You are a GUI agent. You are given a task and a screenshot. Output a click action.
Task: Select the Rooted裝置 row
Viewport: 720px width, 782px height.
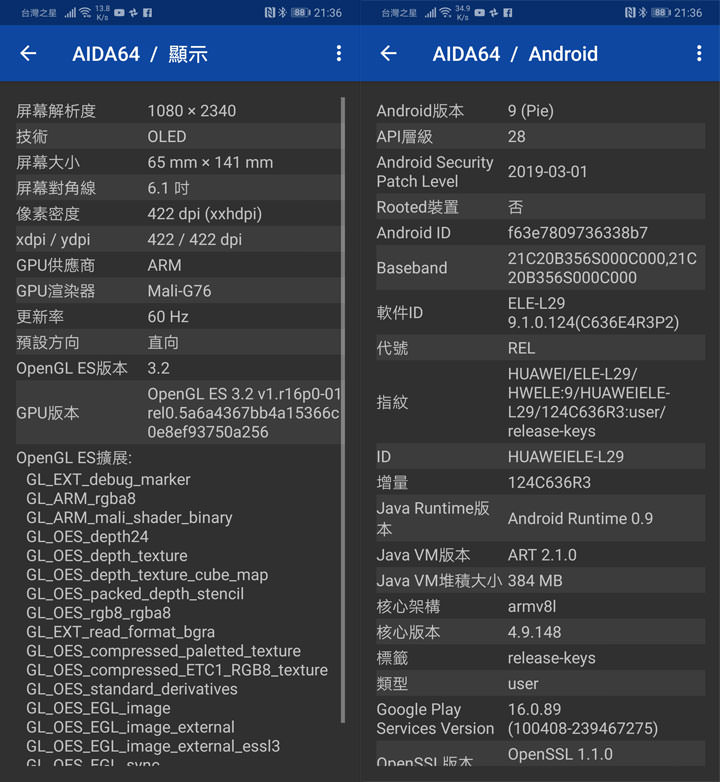point(540,206)
